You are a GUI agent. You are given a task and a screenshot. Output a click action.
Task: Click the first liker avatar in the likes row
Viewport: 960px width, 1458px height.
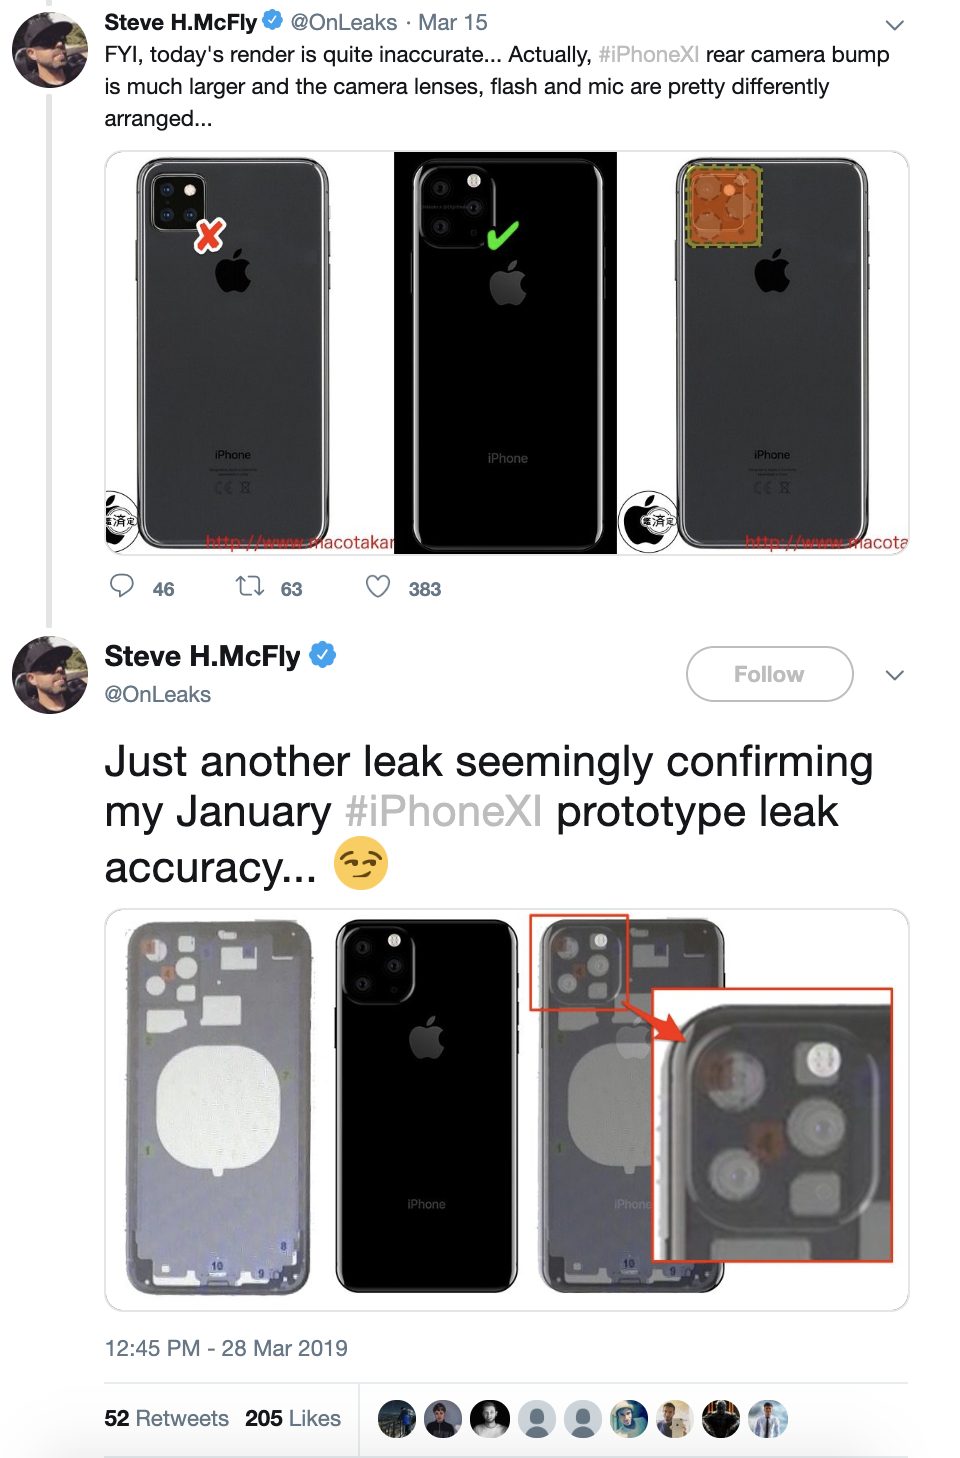coord(397,1418)
